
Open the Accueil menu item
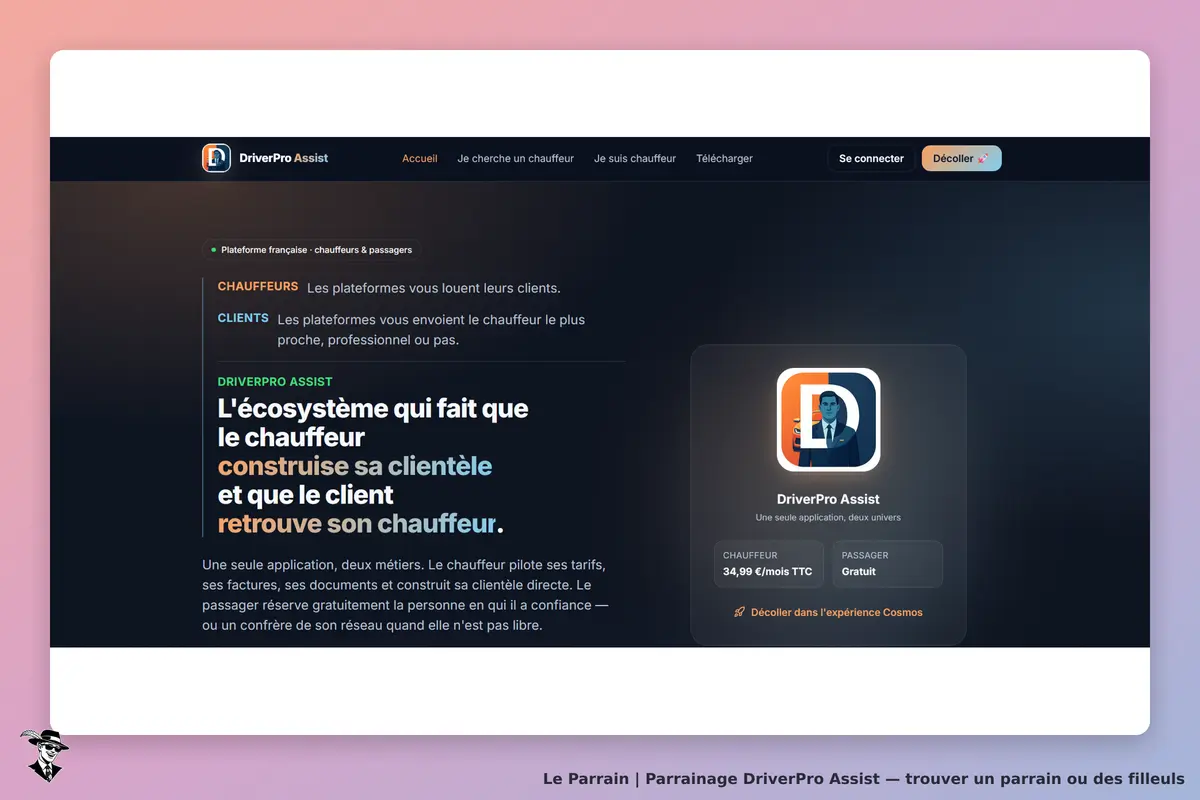click(420, 158)
